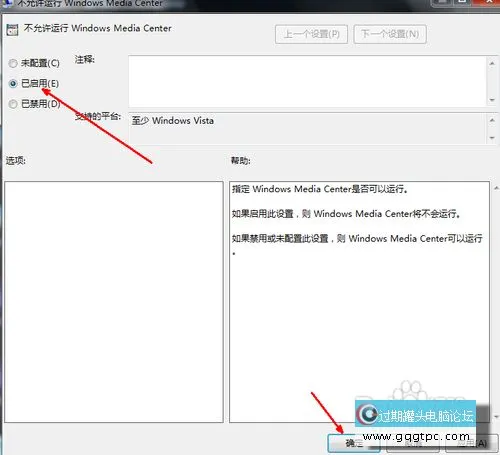Click the '至少 Windows Vista' platform text
The width and height of the screenshot is (500, 455).
click(x=173, y=120)
